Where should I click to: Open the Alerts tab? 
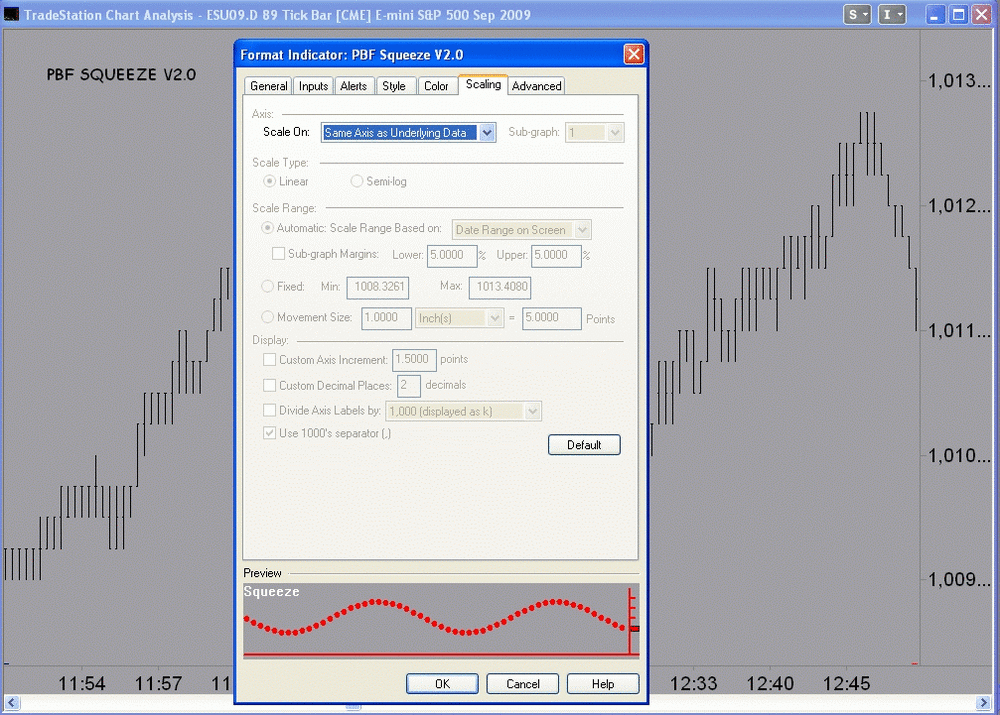(353, 86)
